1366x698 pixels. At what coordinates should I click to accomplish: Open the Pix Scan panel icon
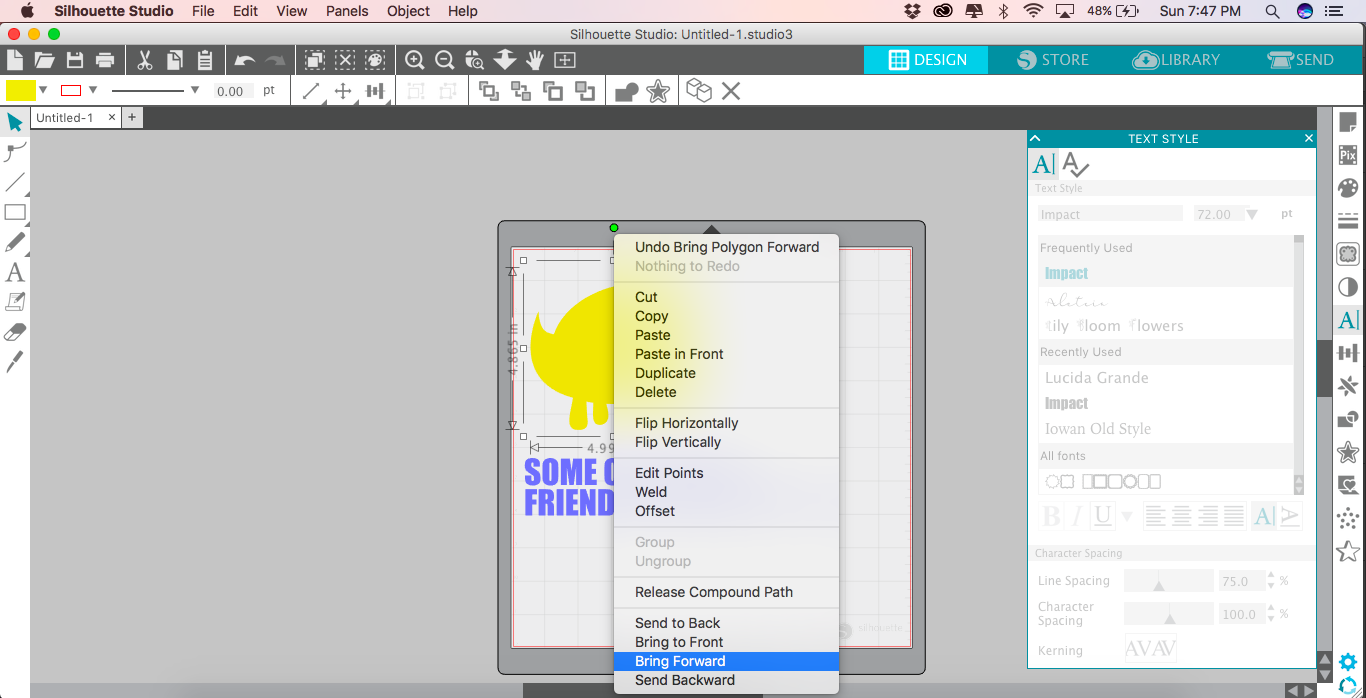click(x=1348, y=155)
